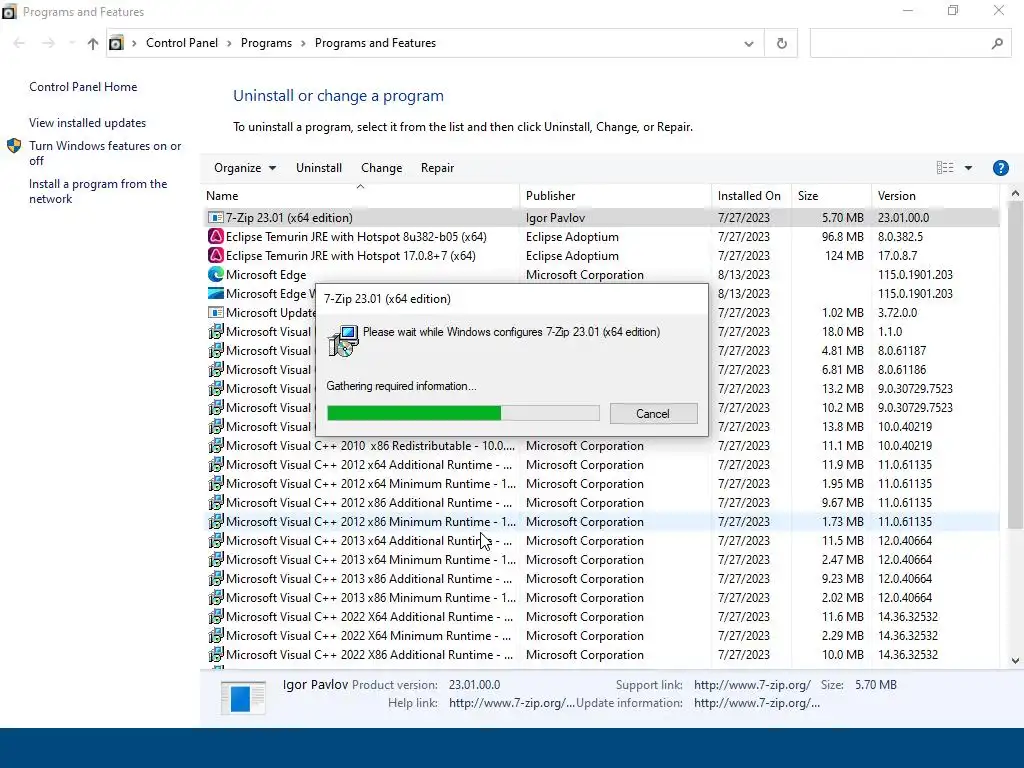
Task: Click the icon for Visual C++ 2012 x64 Additional Runtime
Action: (x=216, y=464)
